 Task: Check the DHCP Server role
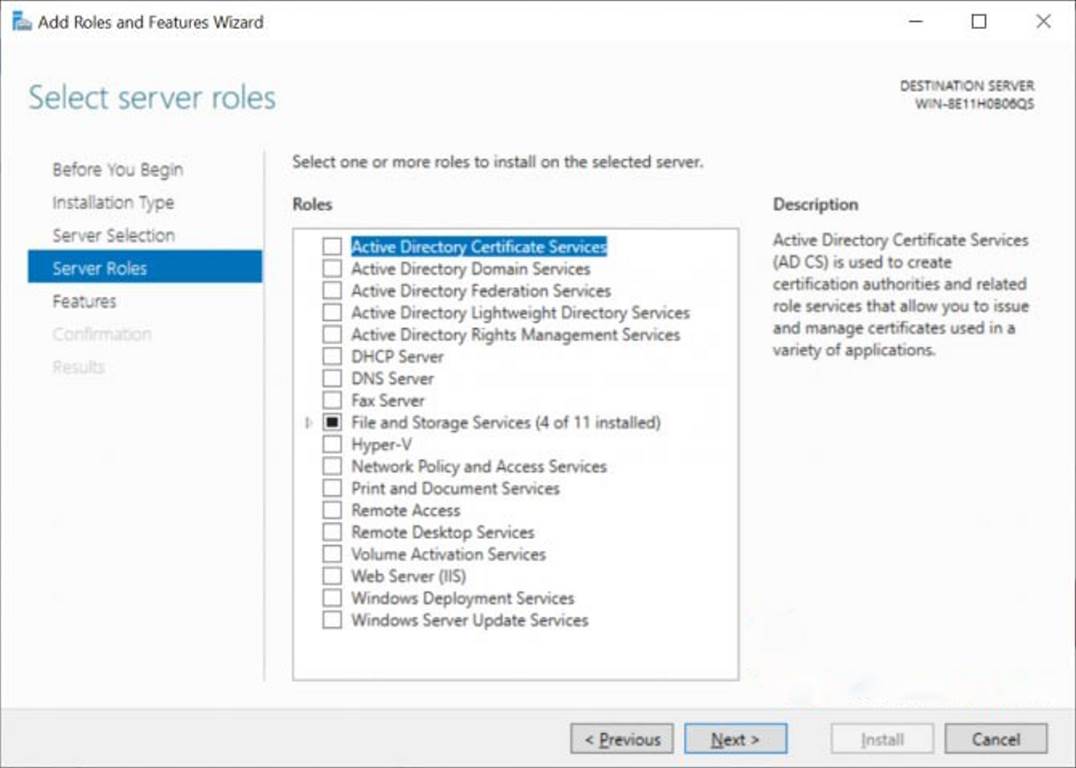pyautogui.click(x=333, y=356)
